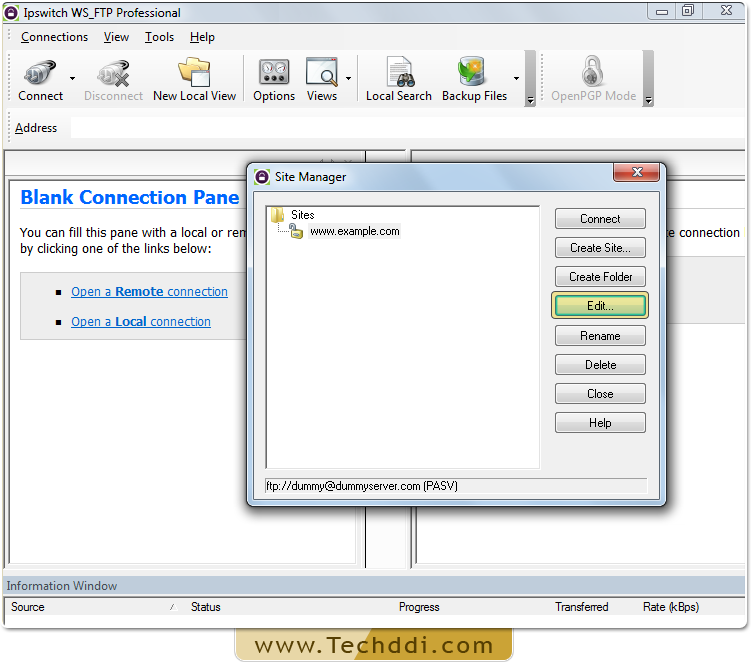Select www.example.com site entry
The height and width of the screenshot is (662, 751).
coord(354,231)
